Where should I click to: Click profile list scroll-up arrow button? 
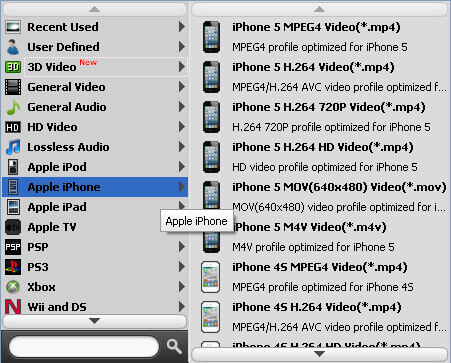point(319,9)
